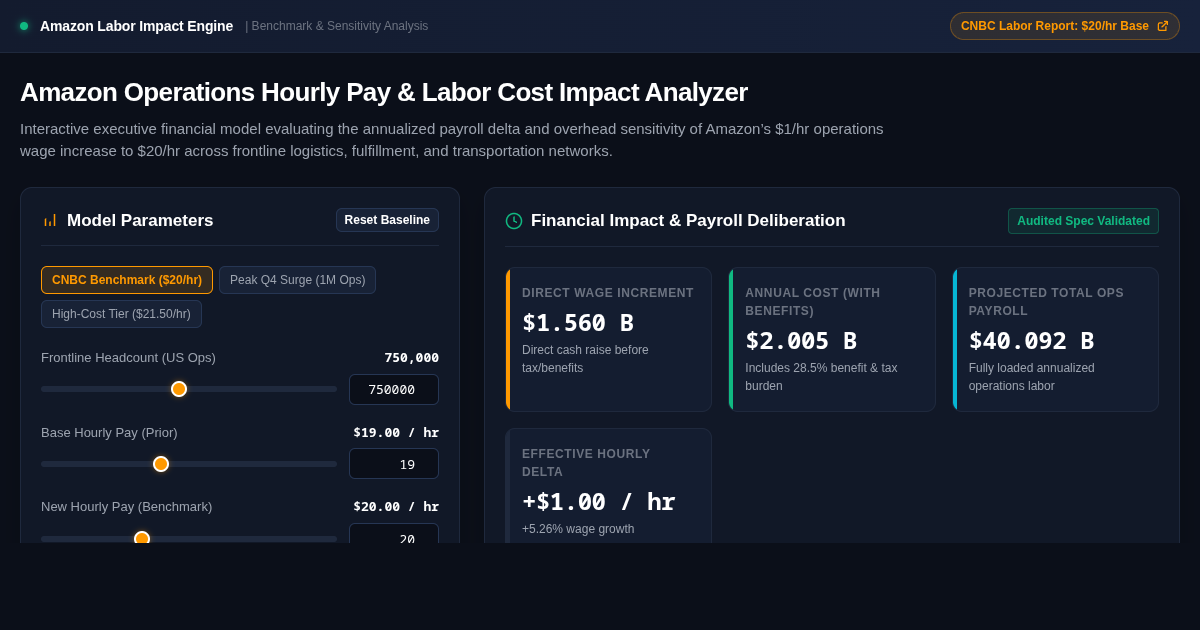Click the Financial Impact & Payroll Deliberation heading

[688, 221]
